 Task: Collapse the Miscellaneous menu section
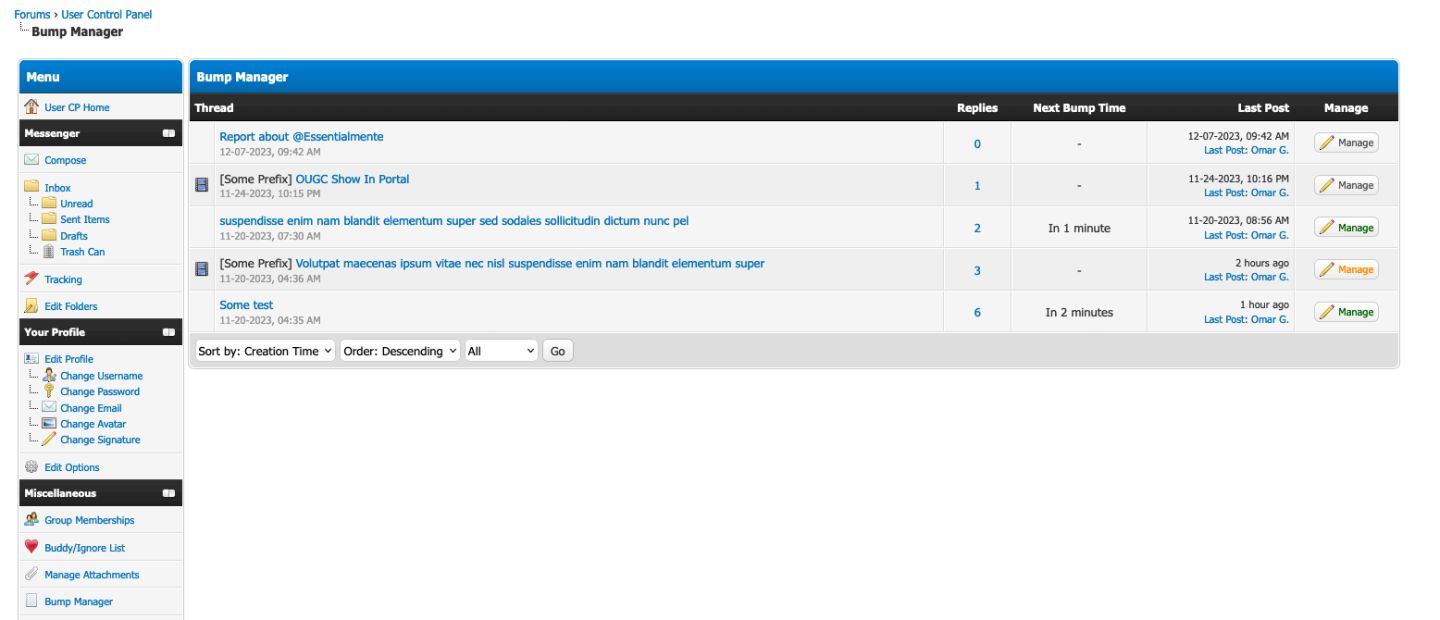click(x=169, y=493)
